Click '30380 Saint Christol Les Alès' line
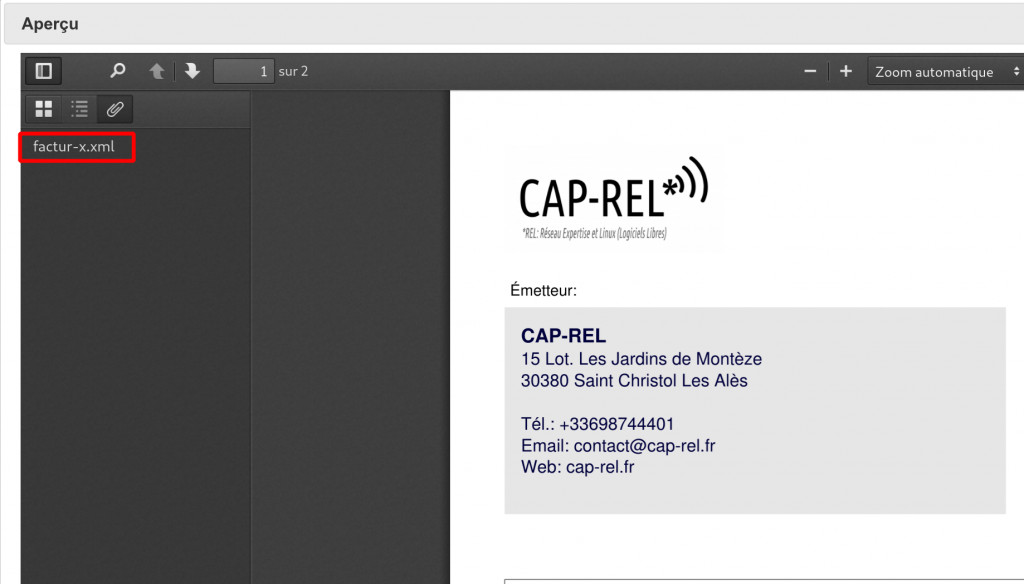 click(x=634, y=381)
